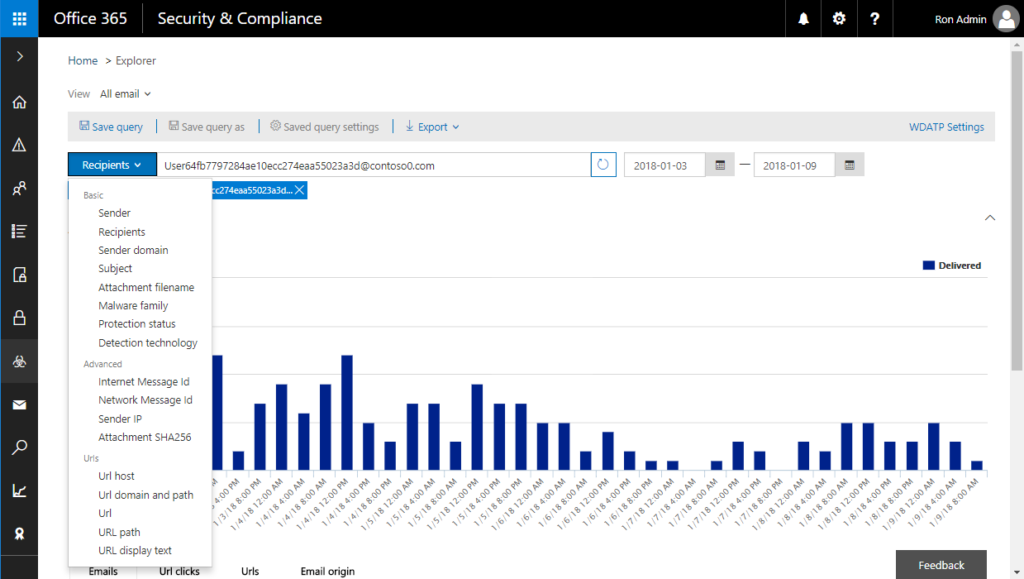Select Malware family from the filter menu
The height and width of the screenshot is (579, 1024).
135,305
